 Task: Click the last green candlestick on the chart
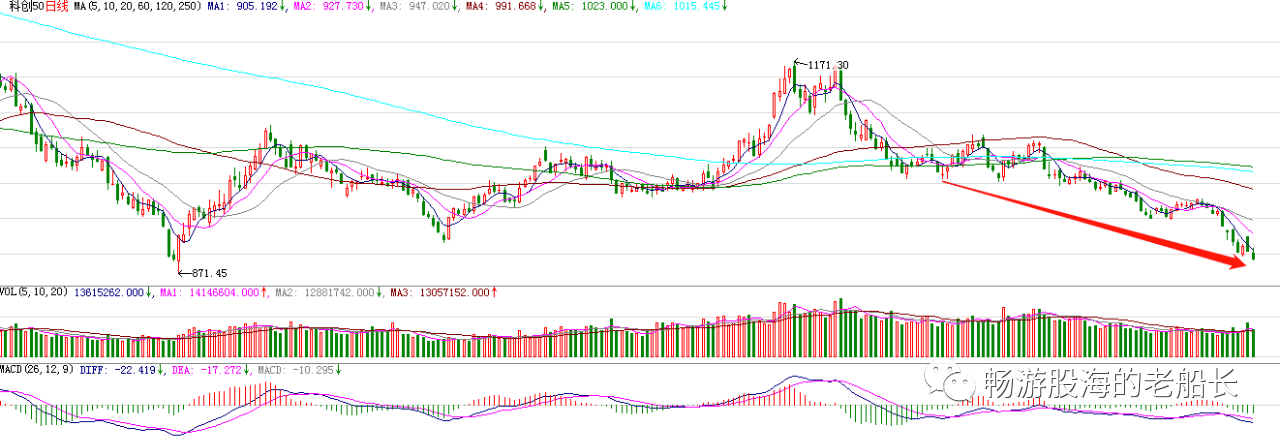click(x=1253, y=255)
